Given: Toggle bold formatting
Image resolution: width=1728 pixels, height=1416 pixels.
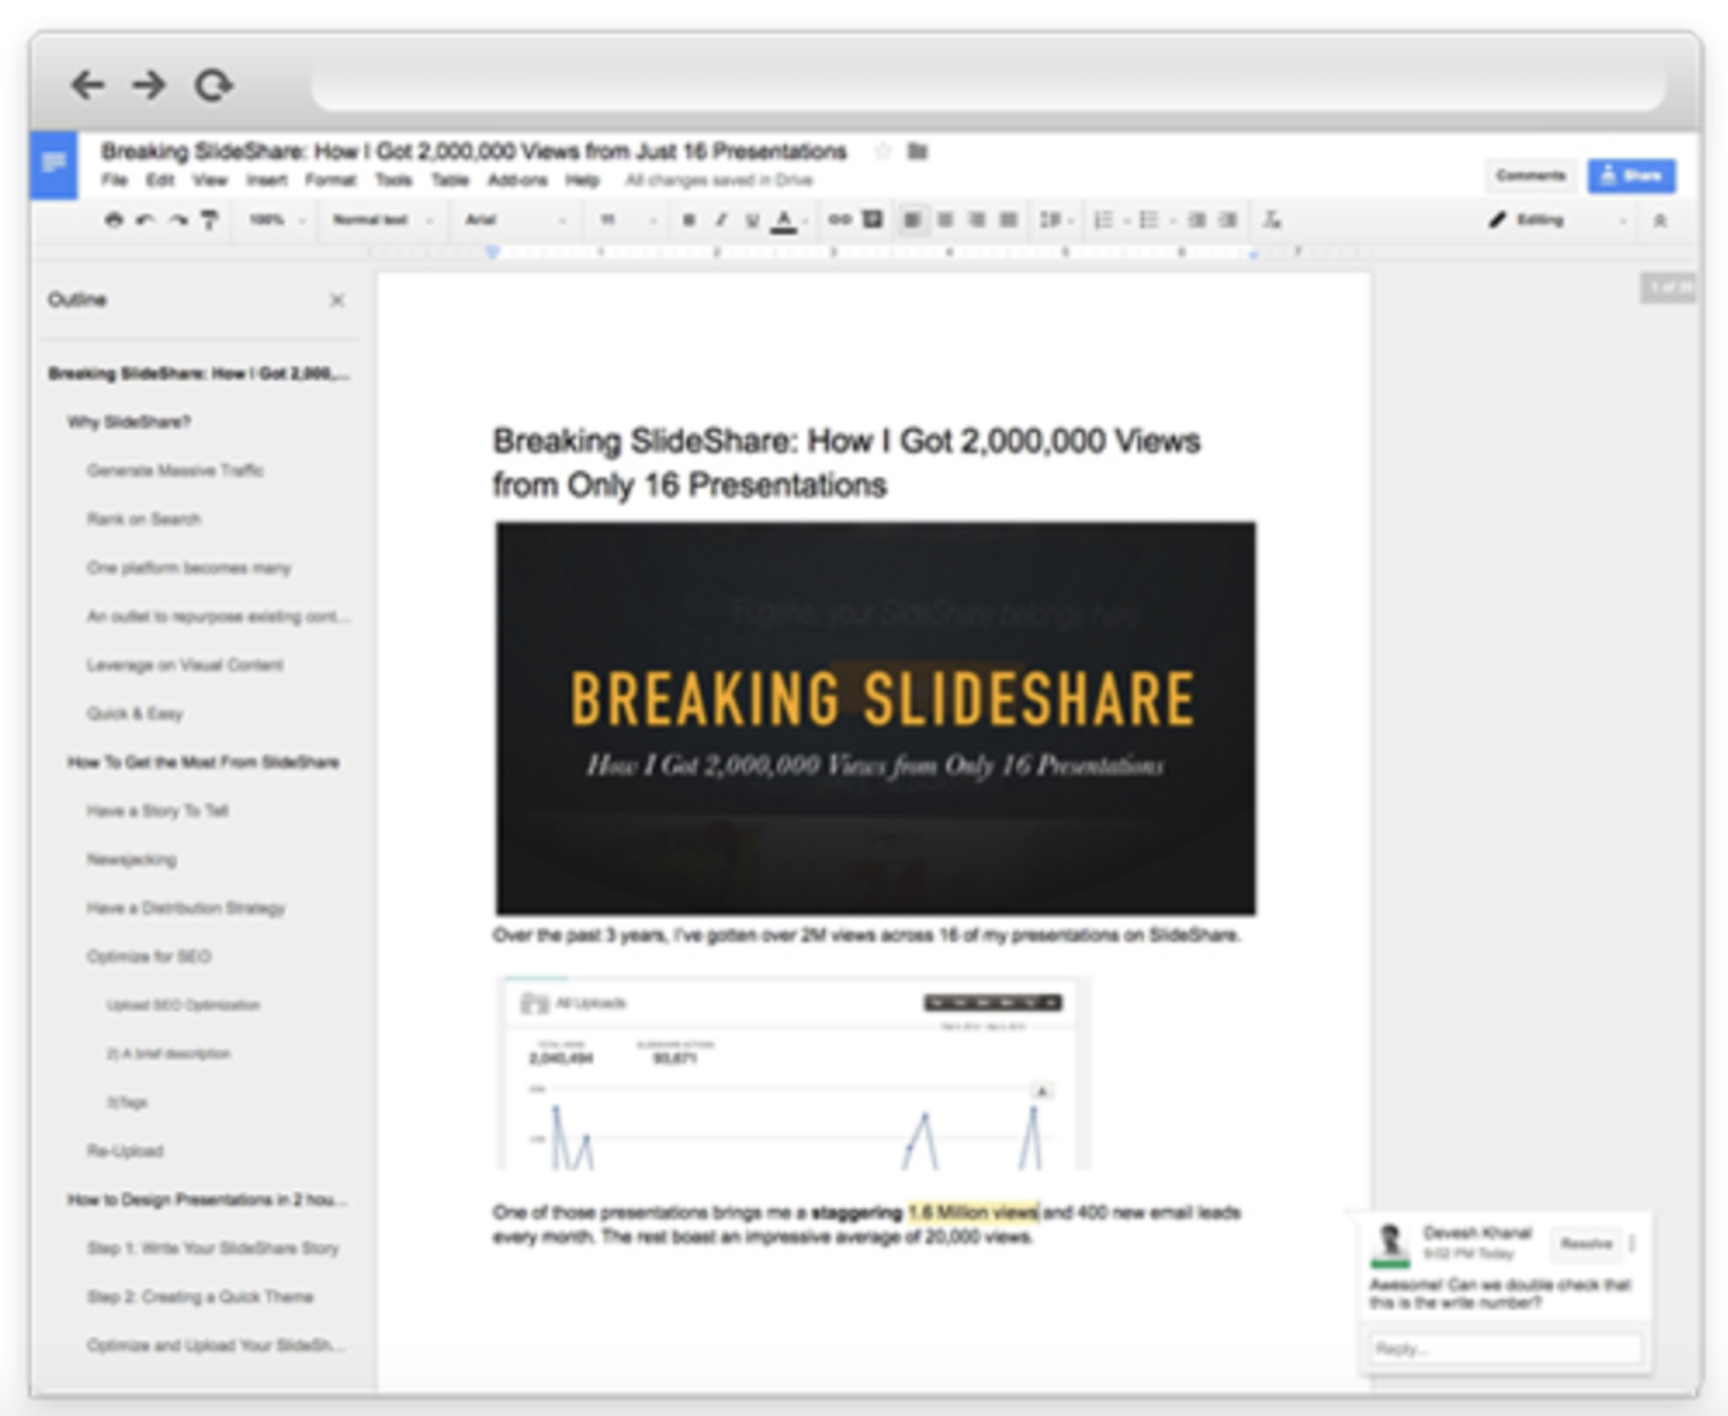Looking at the screenshot, I should pos(688,220).
